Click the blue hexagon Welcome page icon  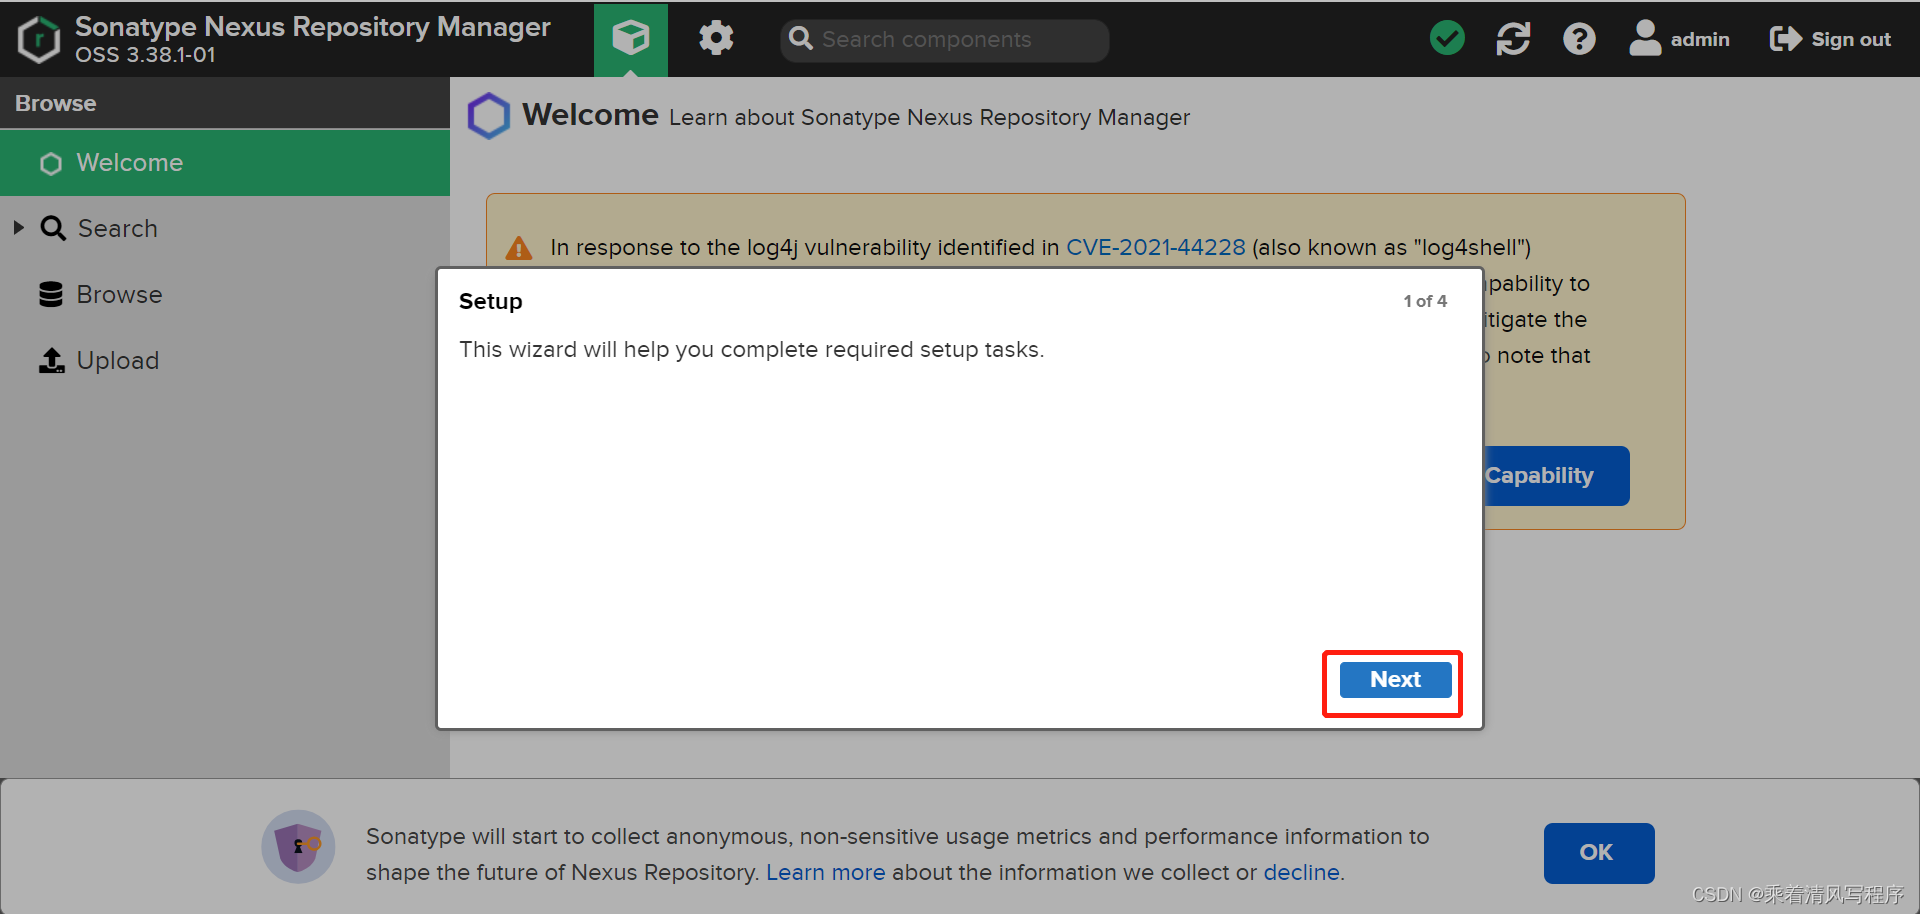489,116
